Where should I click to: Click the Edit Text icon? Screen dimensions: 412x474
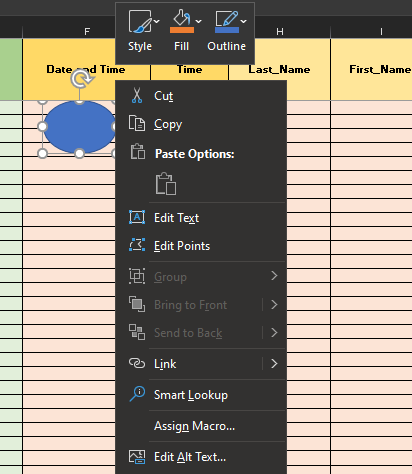click(x=137, y=217)
